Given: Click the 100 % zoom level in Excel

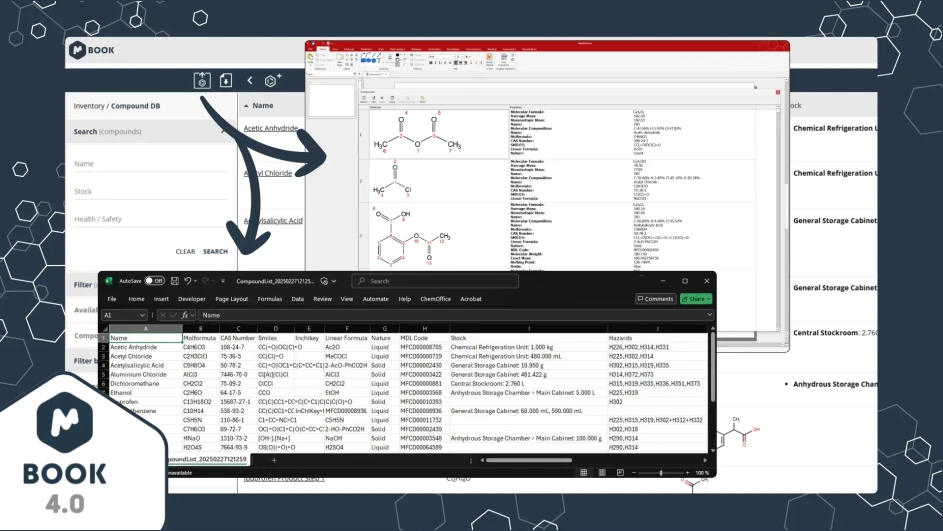Looking at the screenshot, I should point(702,473).
